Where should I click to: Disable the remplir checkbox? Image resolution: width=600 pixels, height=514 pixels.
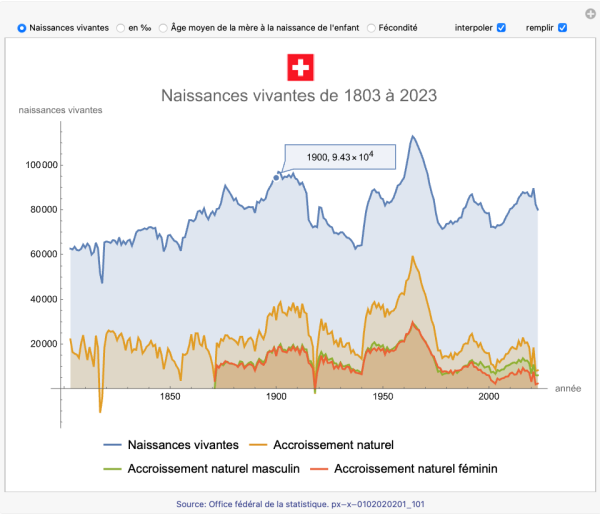pos(562,28)
